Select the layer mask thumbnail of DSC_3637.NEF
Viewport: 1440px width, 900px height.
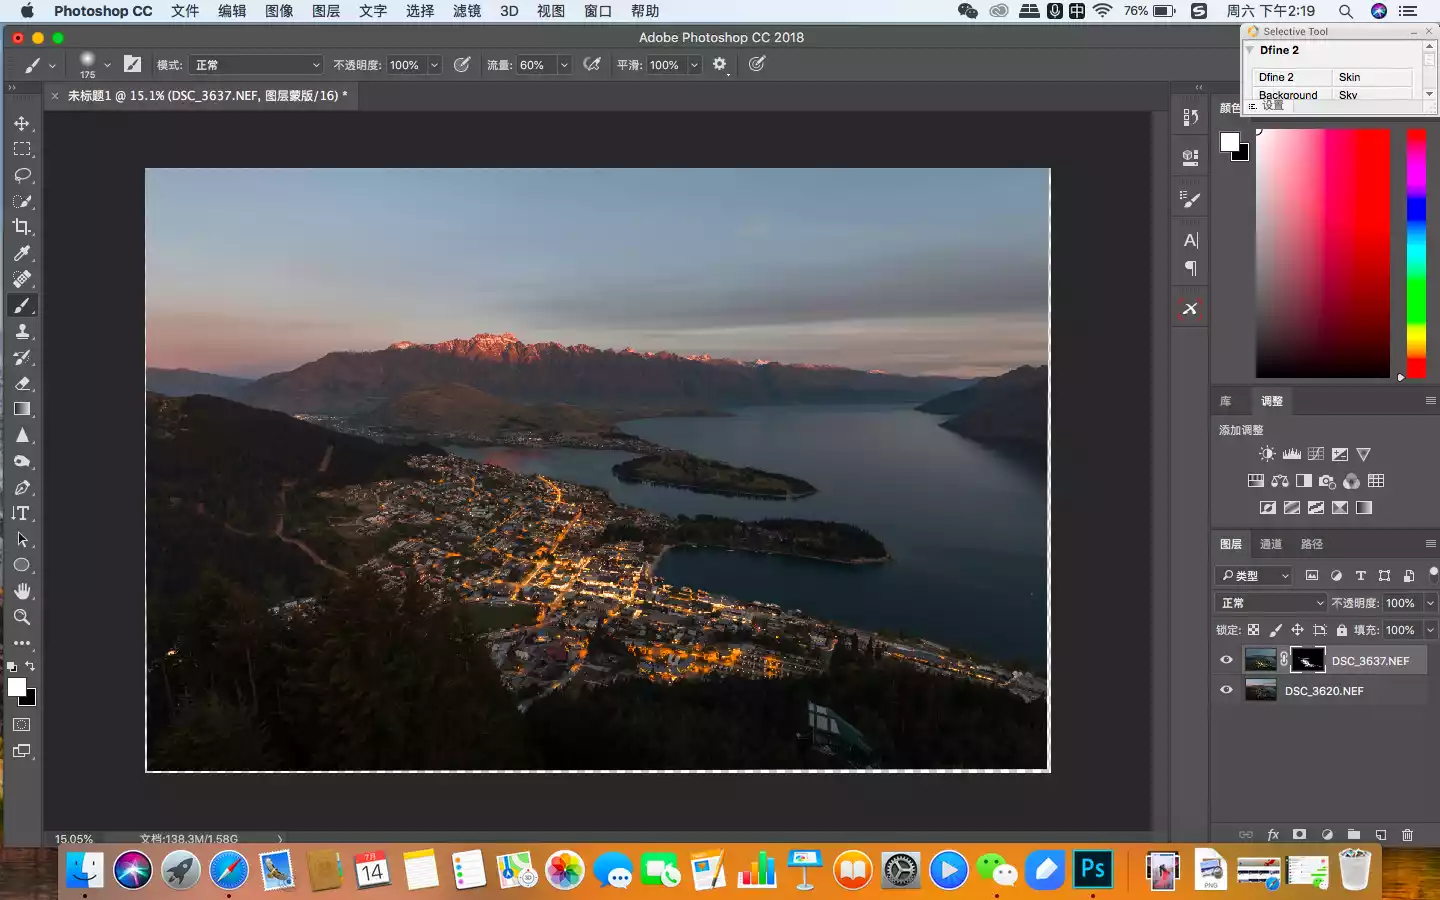pos(1307,660)
